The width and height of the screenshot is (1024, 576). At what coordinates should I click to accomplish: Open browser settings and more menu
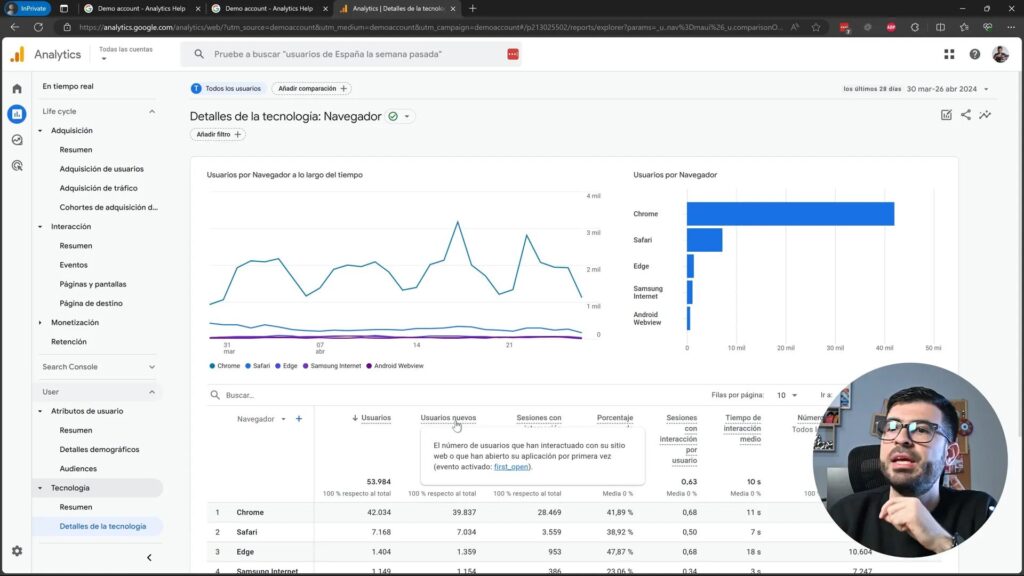tap(1011, 27)
